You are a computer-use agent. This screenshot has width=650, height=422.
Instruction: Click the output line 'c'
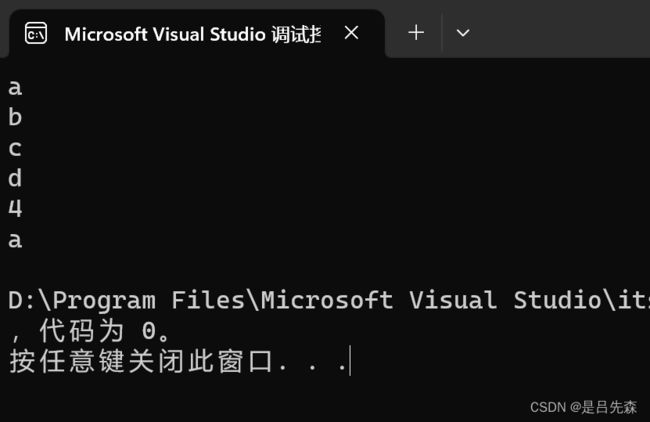(15, 148)
